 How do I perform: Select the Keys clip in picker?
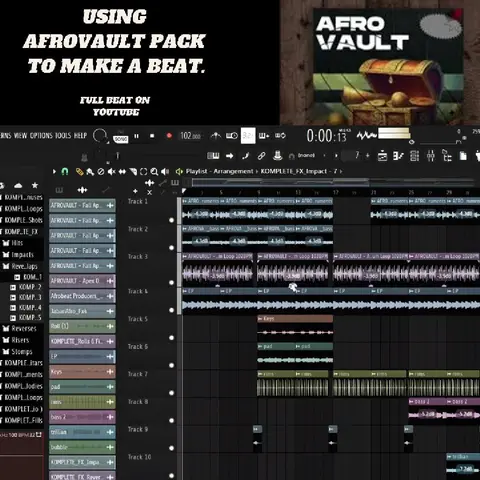point(82,371)
